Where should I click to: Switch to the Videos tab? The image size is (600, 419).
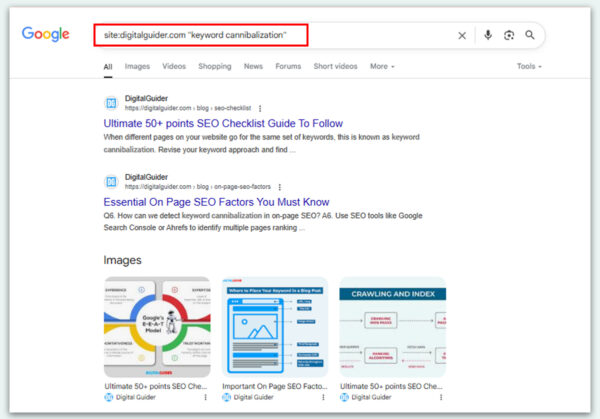(174, 66)
